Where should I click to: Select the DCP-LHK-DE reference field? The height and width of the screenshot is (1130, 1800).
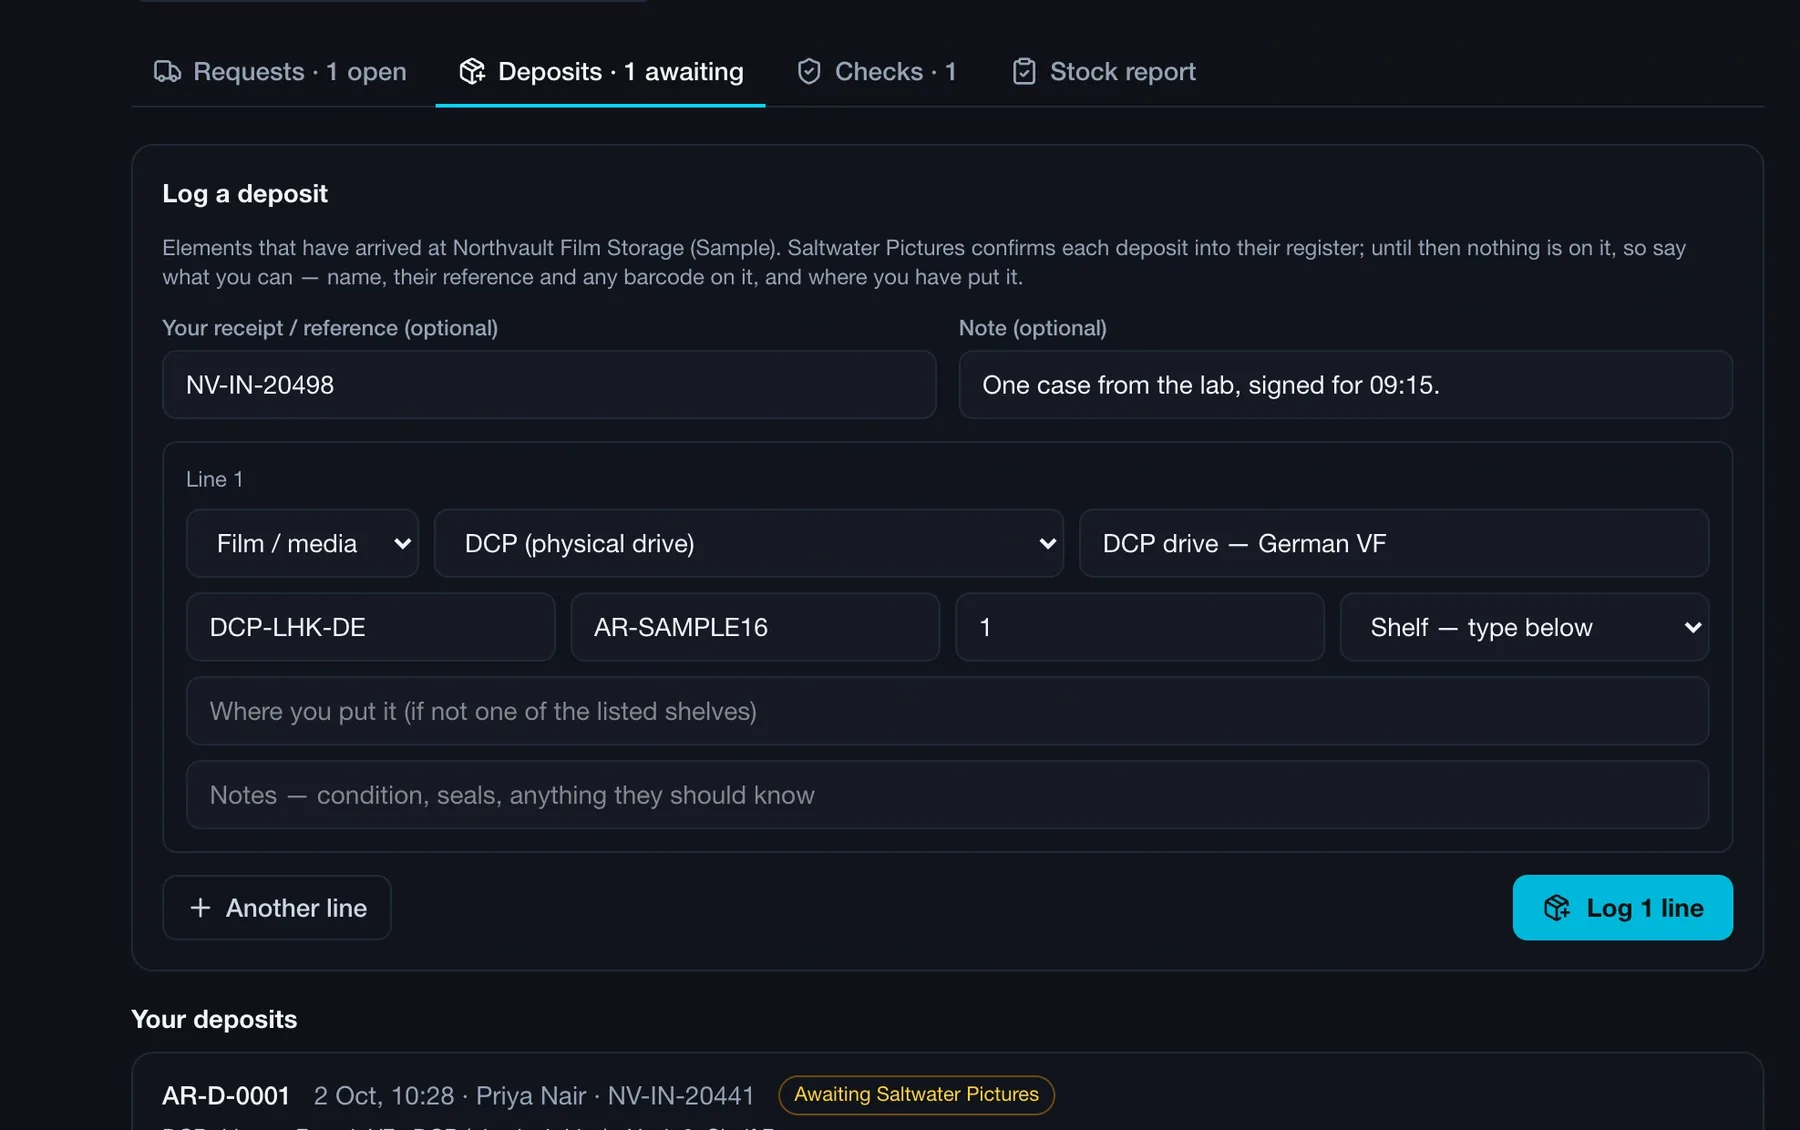tap(371, 628)
